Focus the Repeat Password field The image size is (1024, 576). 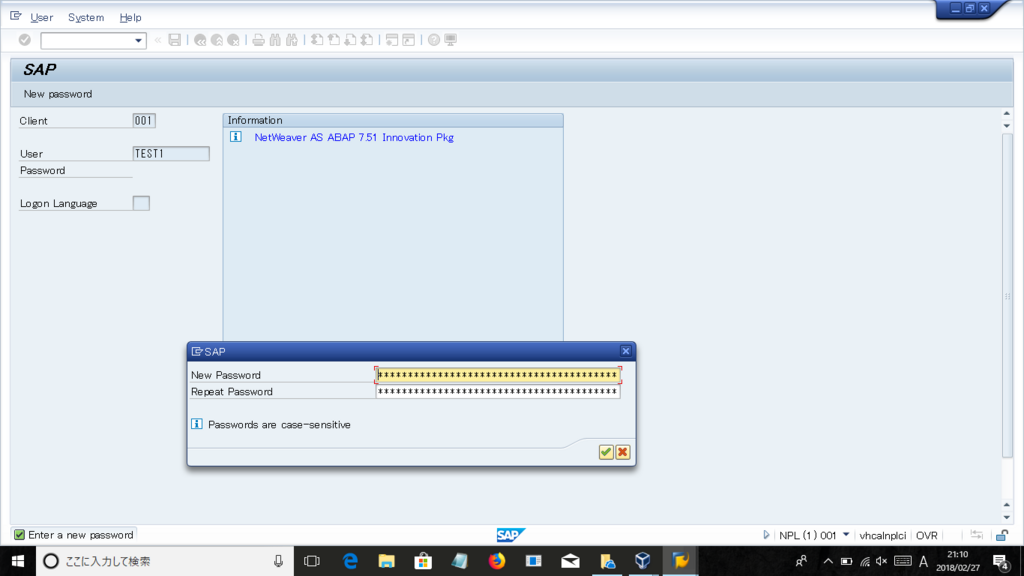point(498,392)
